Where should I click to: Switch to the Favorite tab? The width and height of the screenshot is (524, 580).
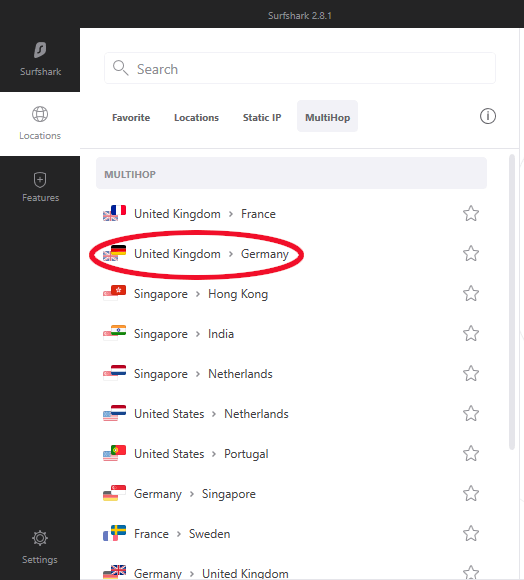pos(131,117)
